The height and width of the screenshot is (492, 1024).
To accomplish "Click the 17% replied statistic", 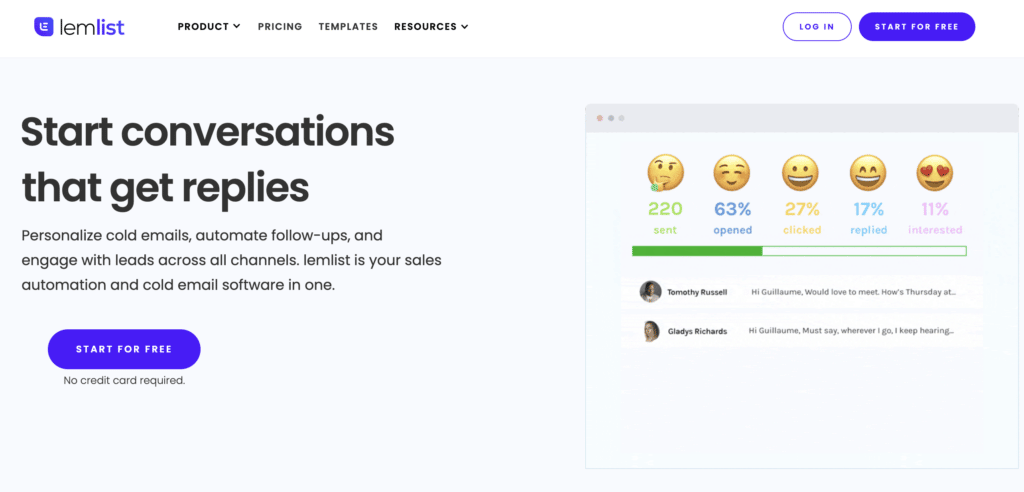I will coord(869,218).
